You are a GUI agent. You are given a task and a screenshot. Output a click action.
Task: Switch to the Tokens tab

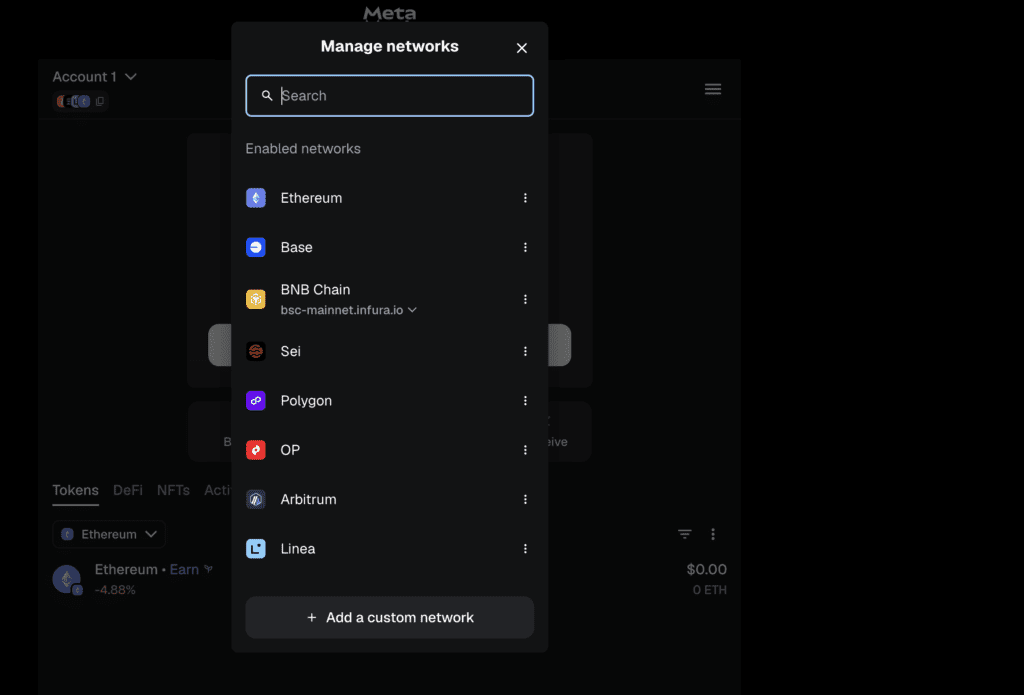pyautogui.click(x=75, y=490)
